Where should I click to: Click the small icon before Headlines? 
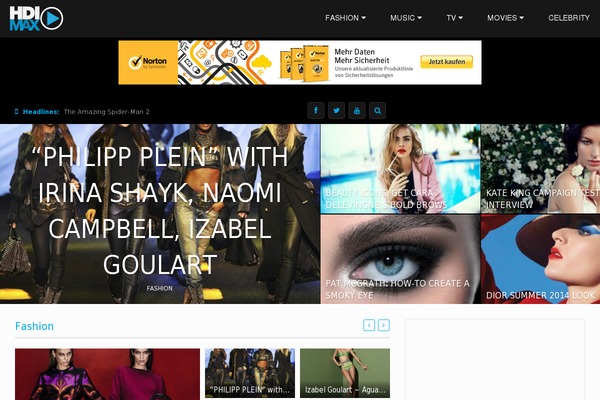pos(16,112)
